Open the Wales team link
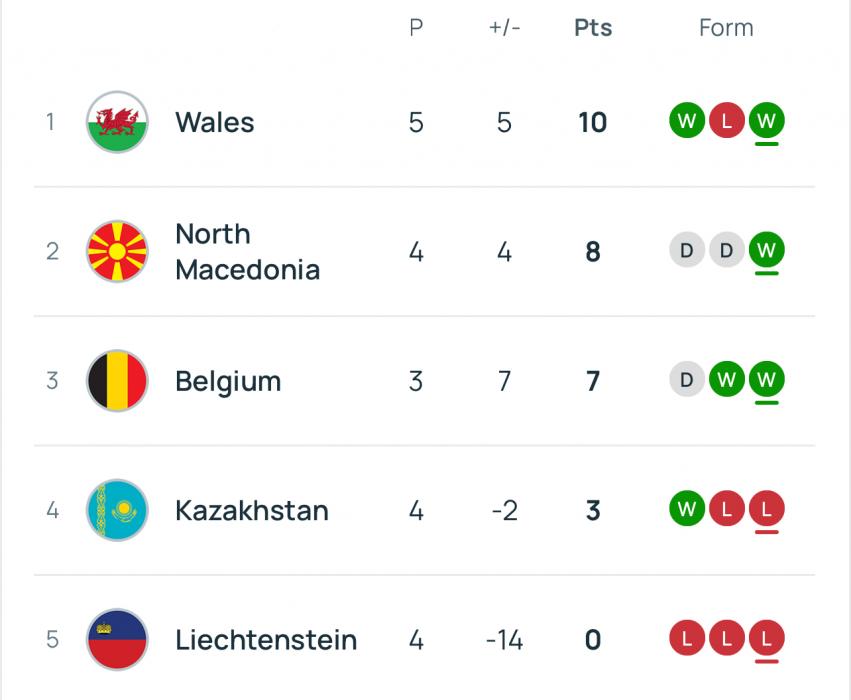The height and width of the screenshot is (700, 851). click(215, 122)
